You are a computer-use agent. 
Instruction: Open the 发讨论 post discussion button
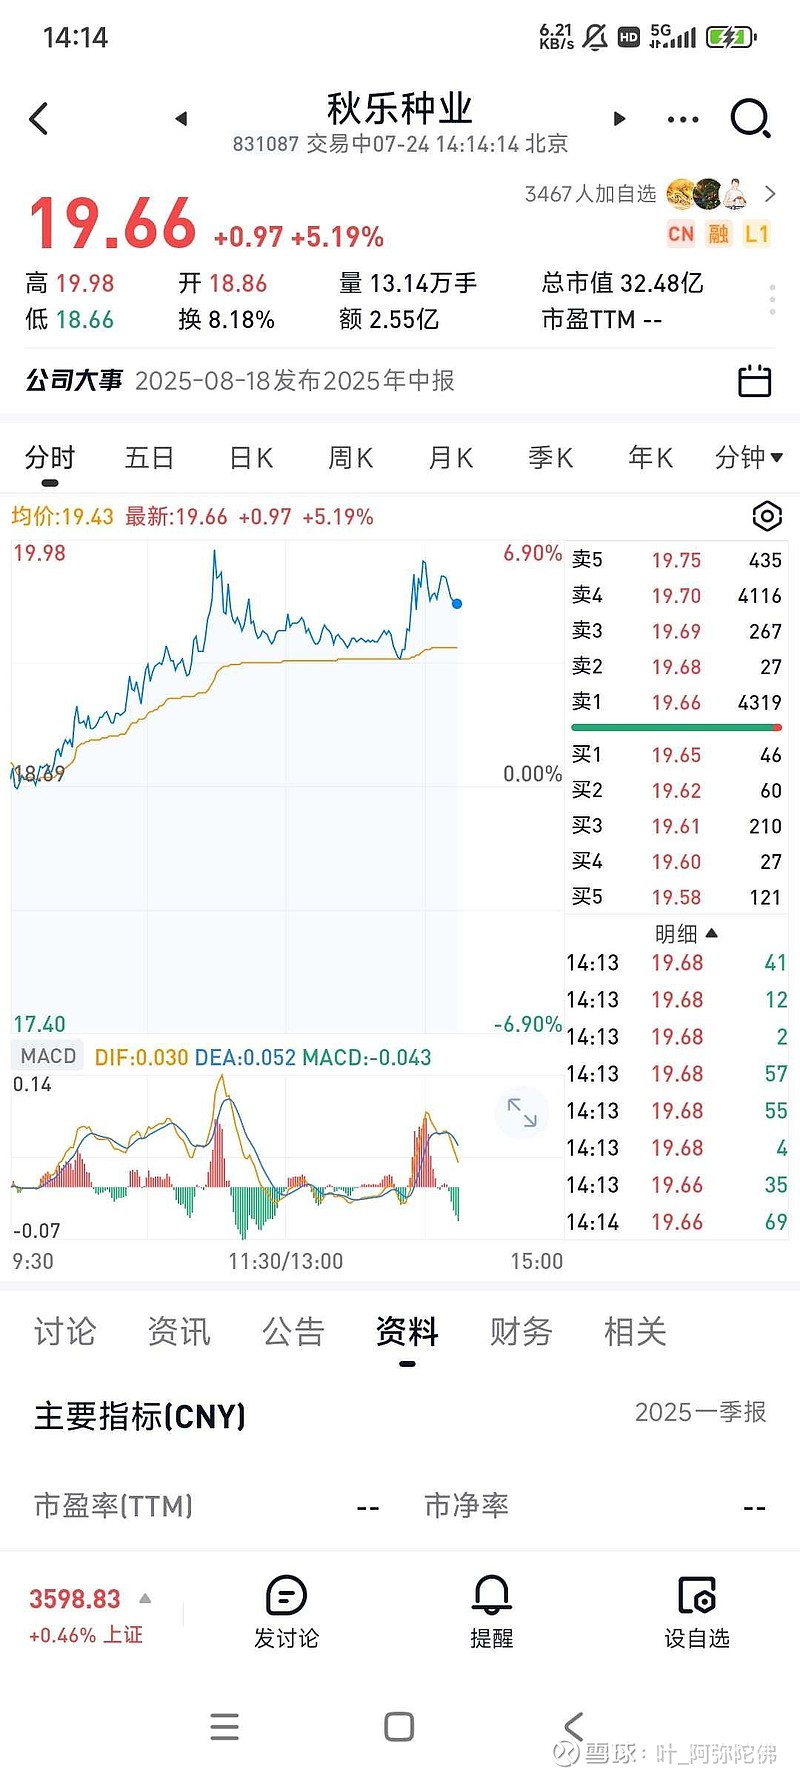click(x=286, y=1610)
